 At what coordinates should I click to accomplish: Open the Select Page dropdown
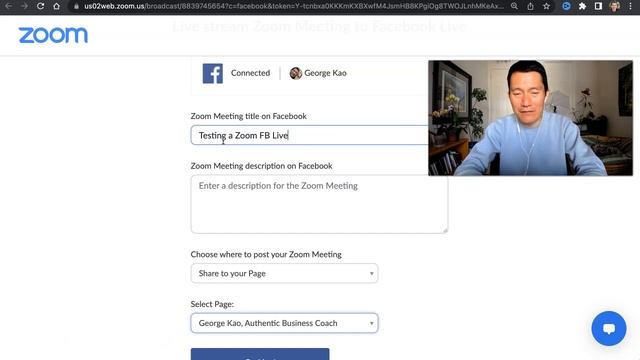[284, 323]
